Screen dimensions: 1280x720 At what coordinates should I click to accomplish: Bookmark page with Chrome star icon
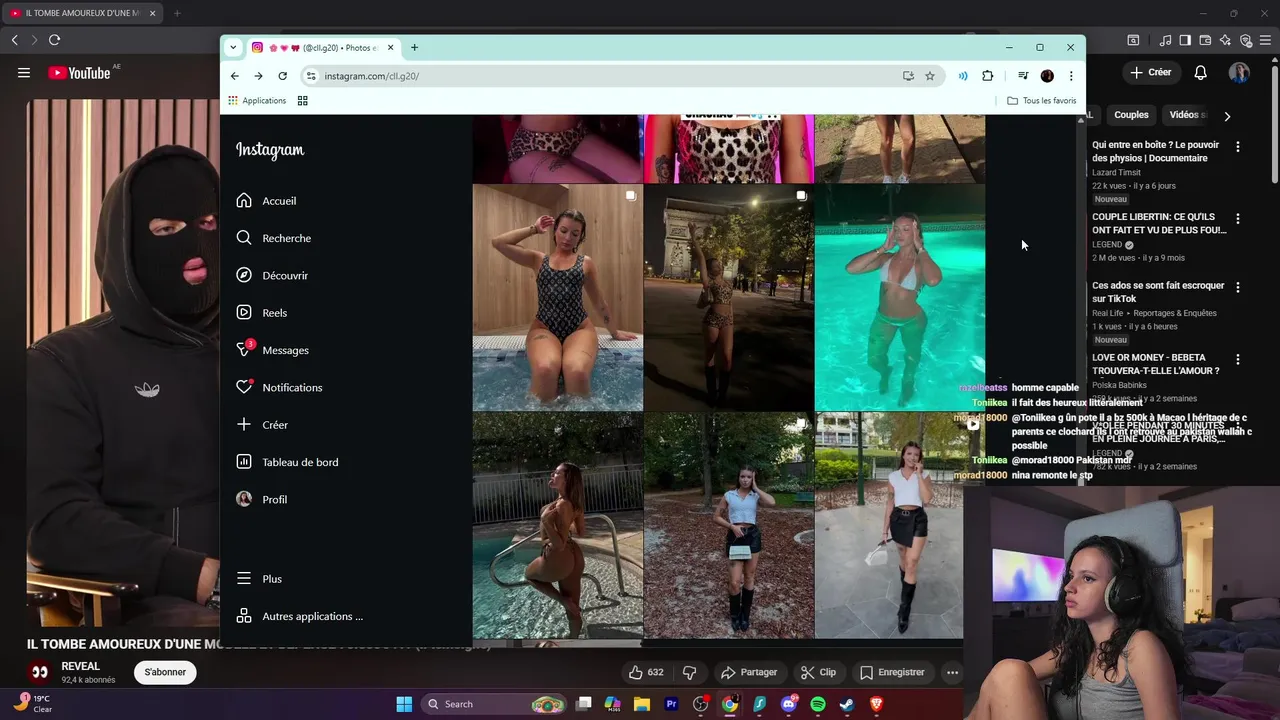pos(930,76)
